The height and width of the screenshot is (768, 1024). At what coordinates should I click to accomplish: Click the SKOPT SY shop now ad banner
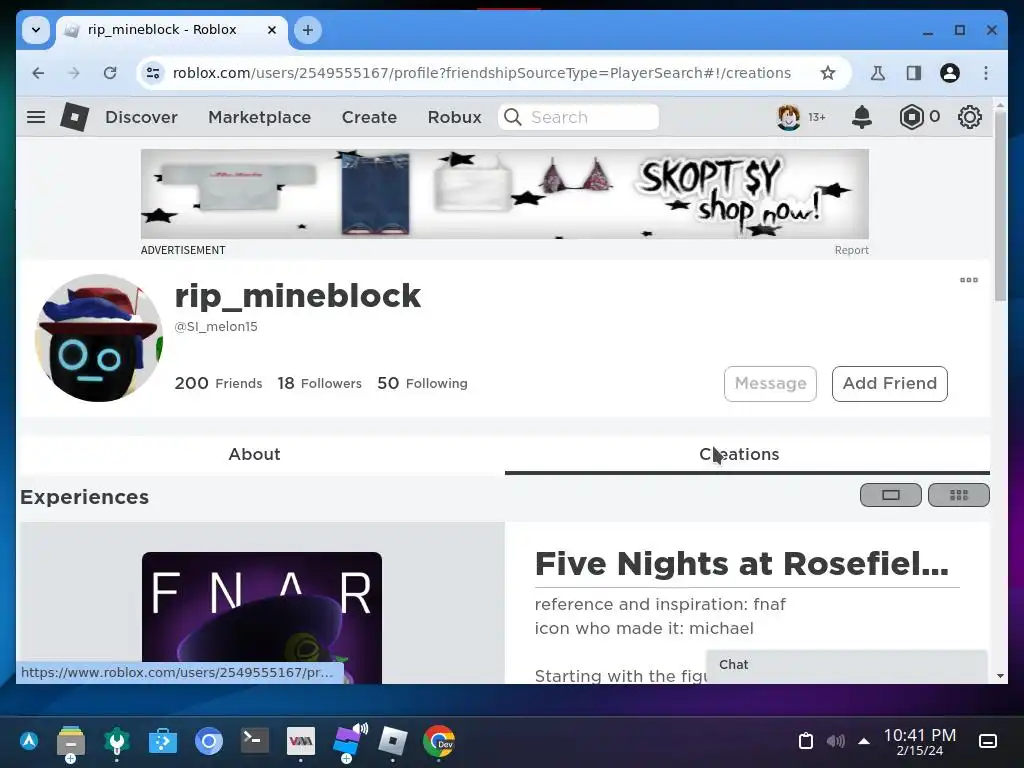[x=505, y=194]
